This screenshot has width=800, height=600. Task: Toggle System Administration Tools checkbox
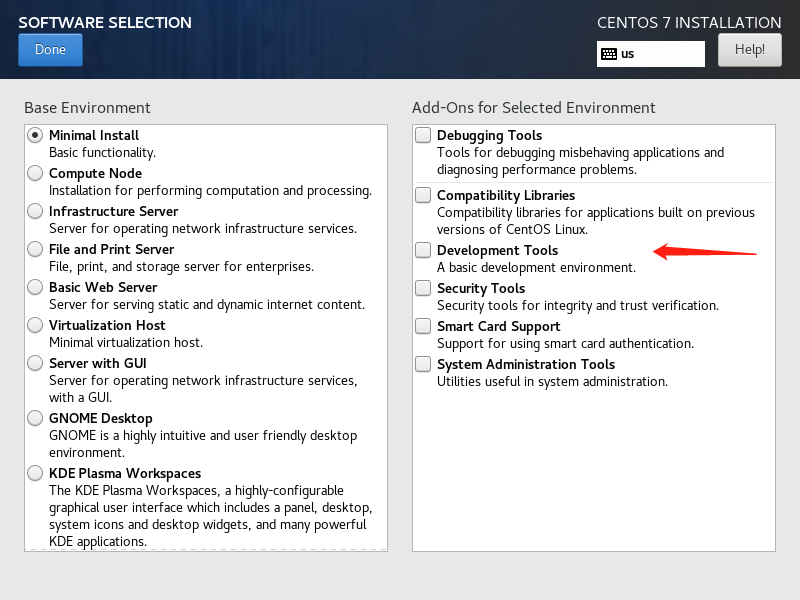(424, 364)
